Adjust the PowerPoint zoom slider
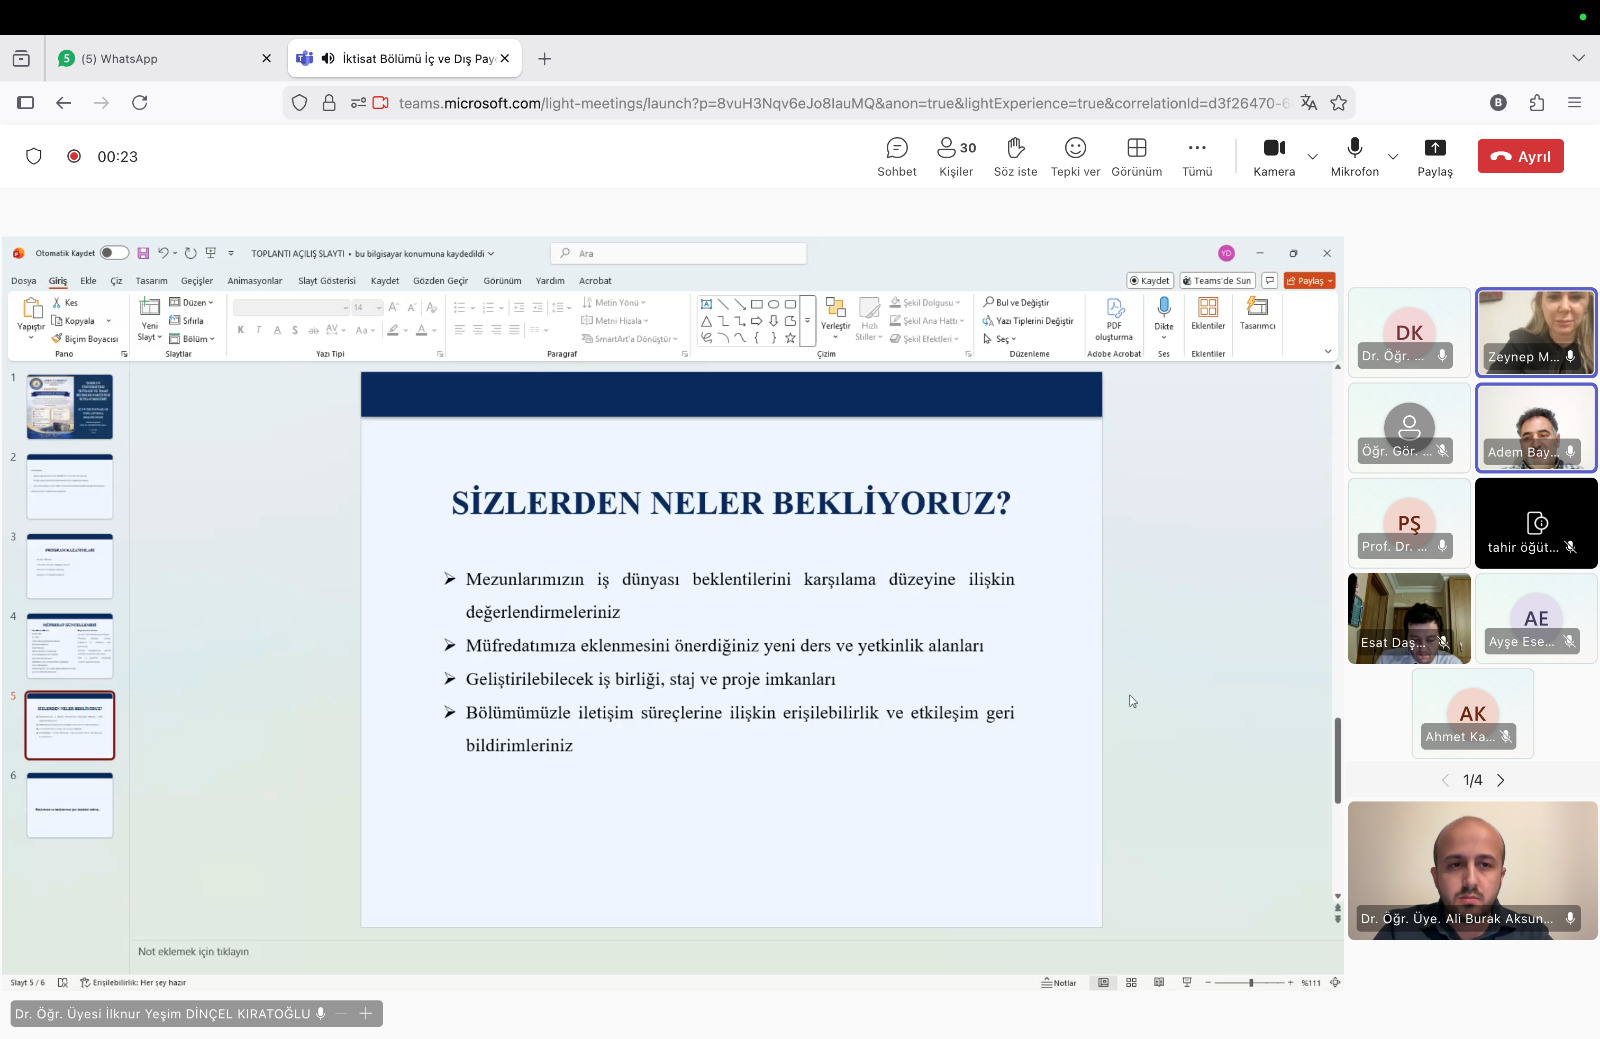 1250,983
